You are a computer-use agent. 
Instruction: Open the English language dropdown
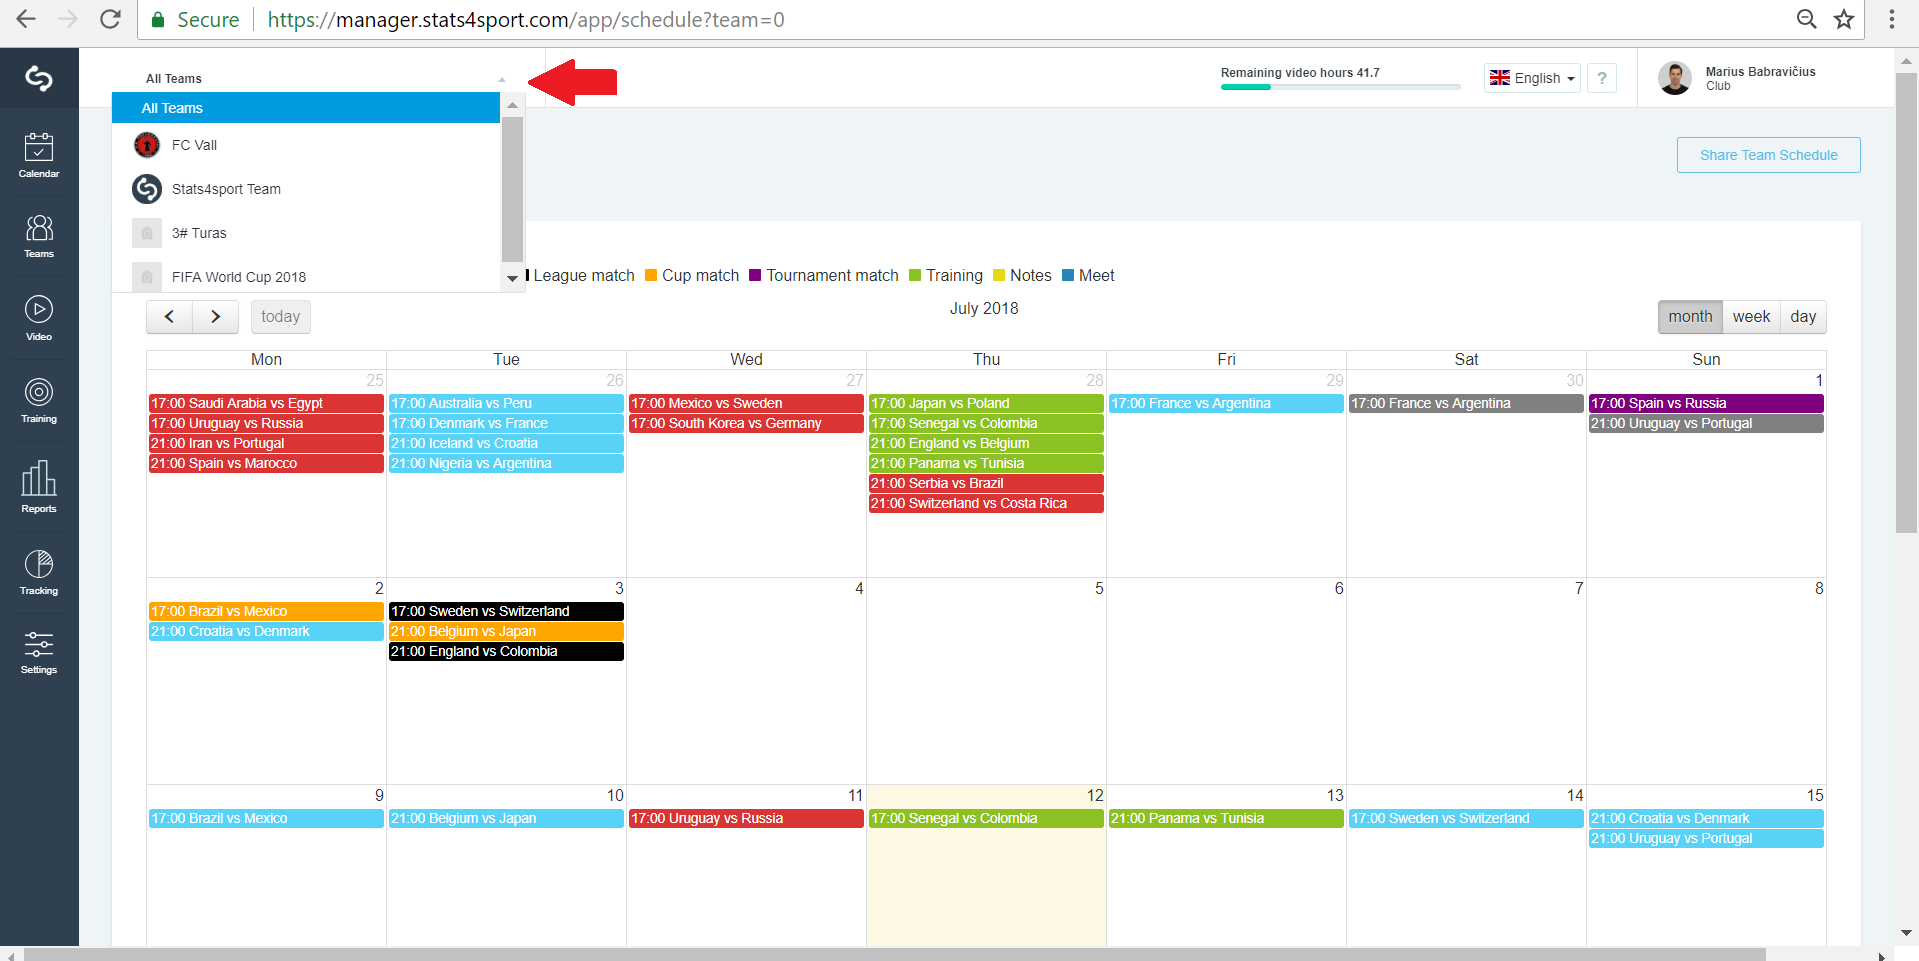(1532, 78)
